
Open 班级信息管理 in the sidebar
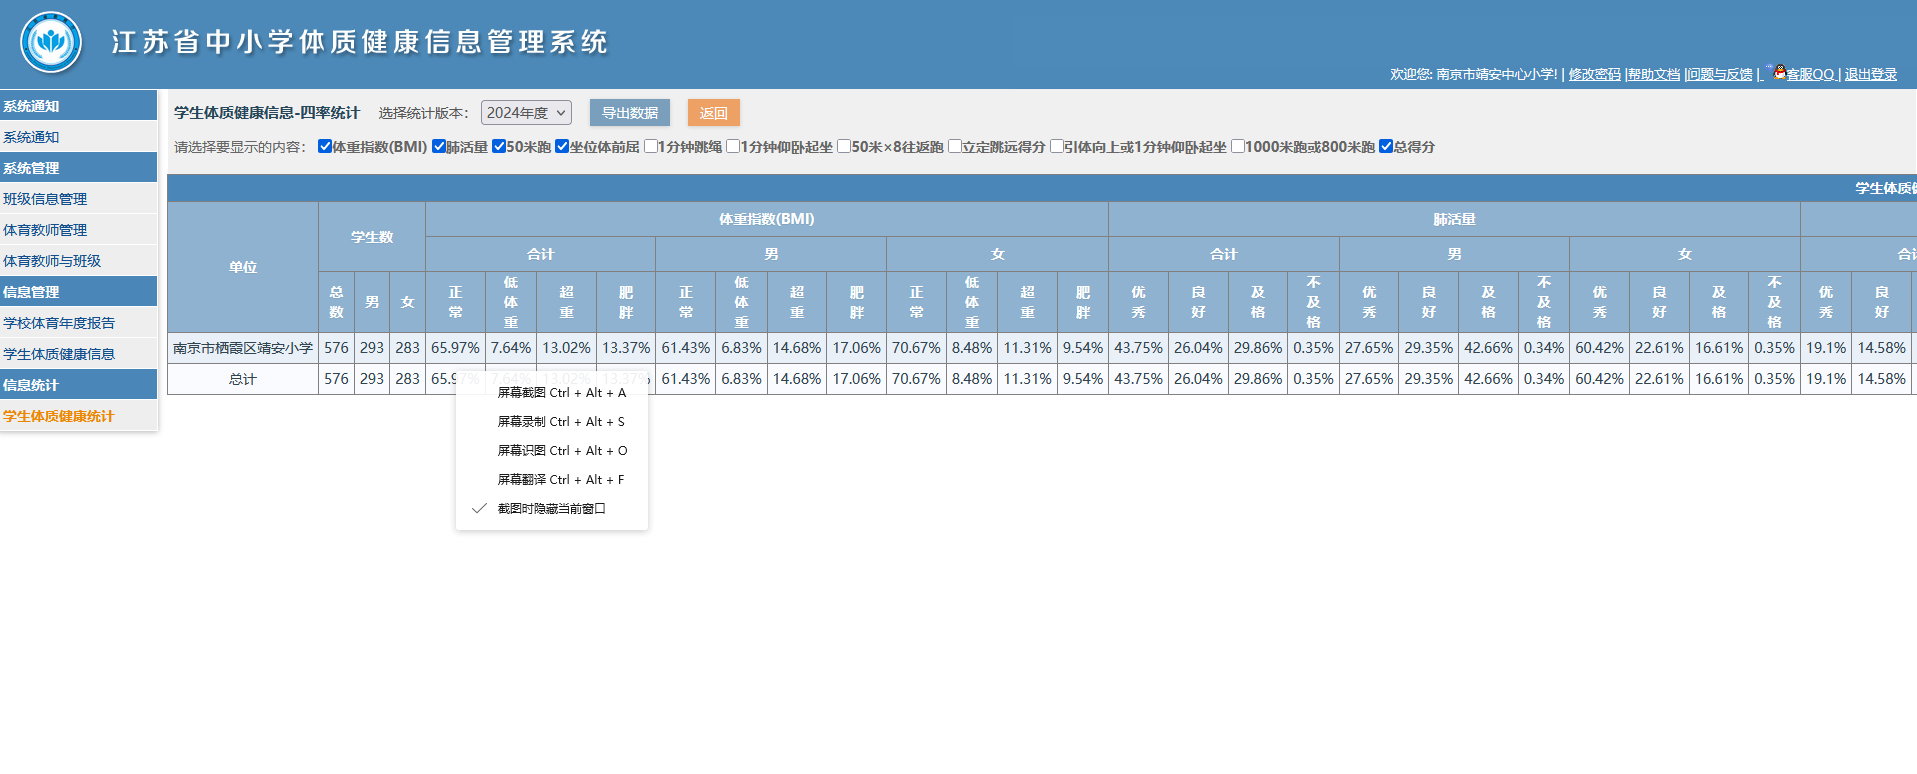coord(45,199)
